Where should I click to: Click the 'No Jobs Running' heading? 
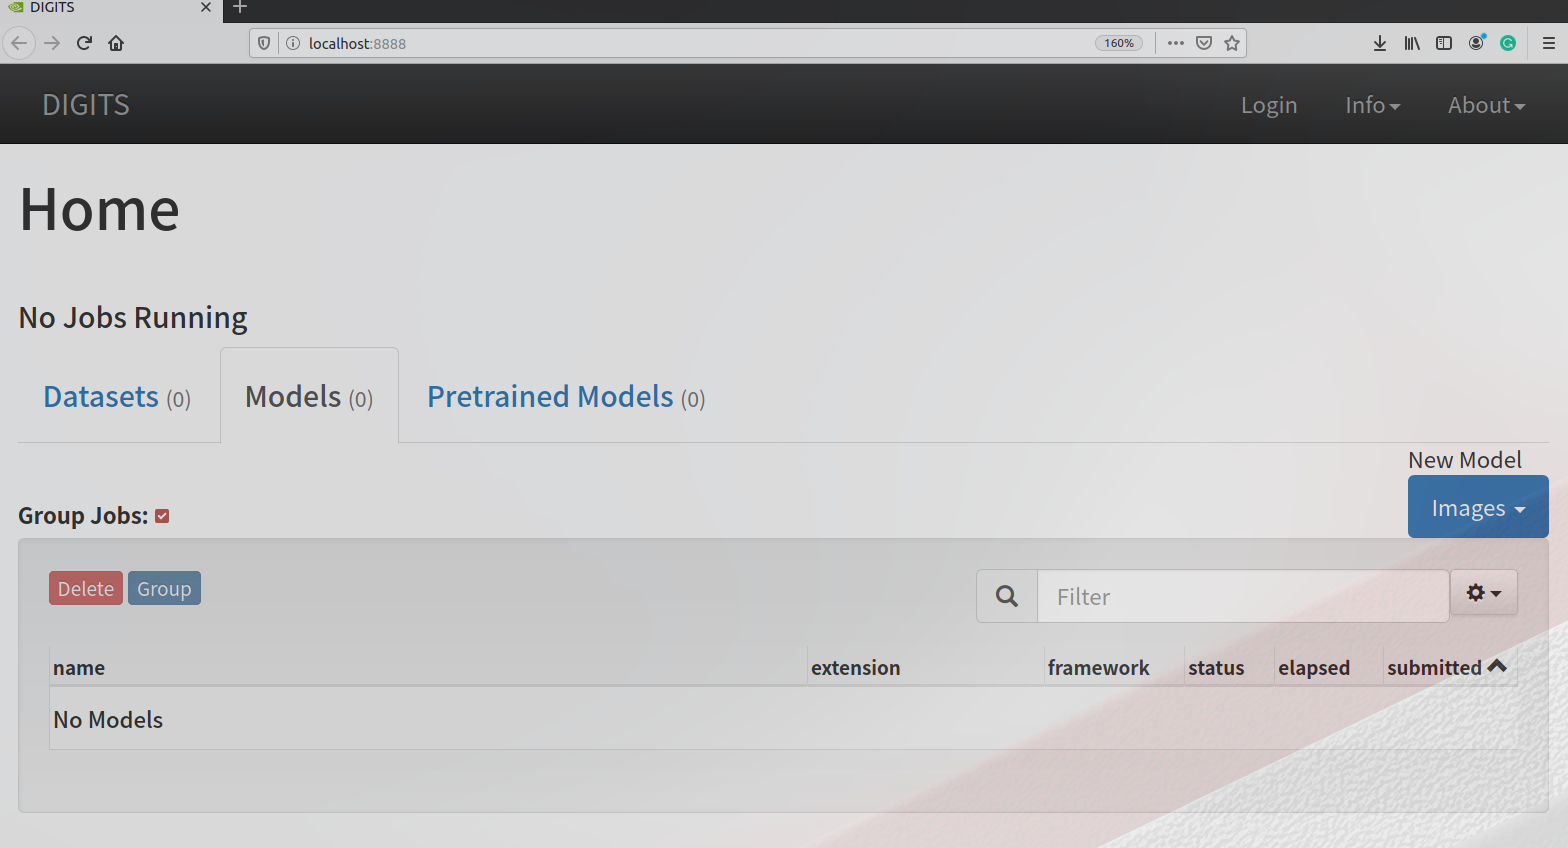pos(133,318)
